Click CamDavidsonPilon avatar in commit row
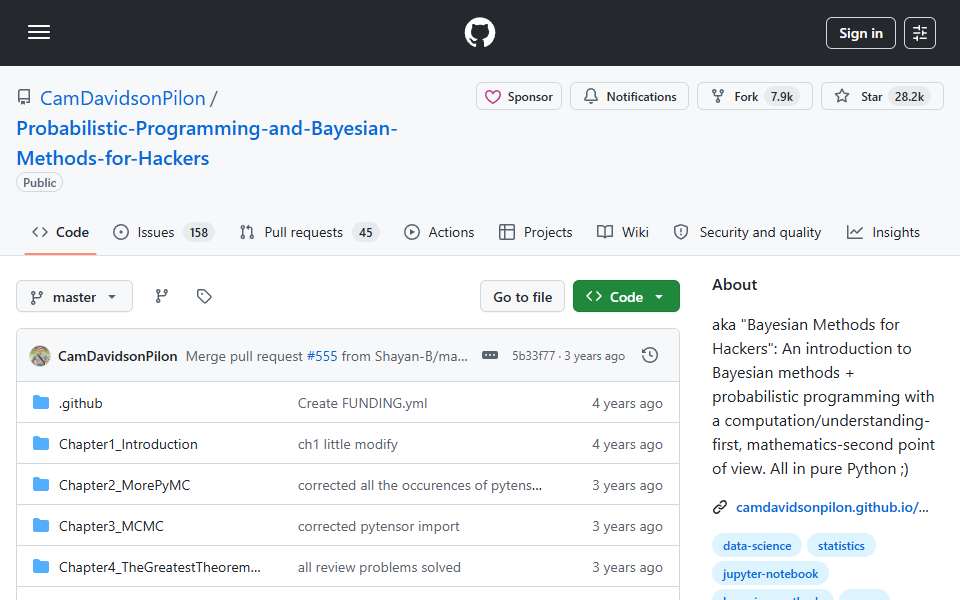The height and width of the screenshot is (600, 960). (40, 356)
